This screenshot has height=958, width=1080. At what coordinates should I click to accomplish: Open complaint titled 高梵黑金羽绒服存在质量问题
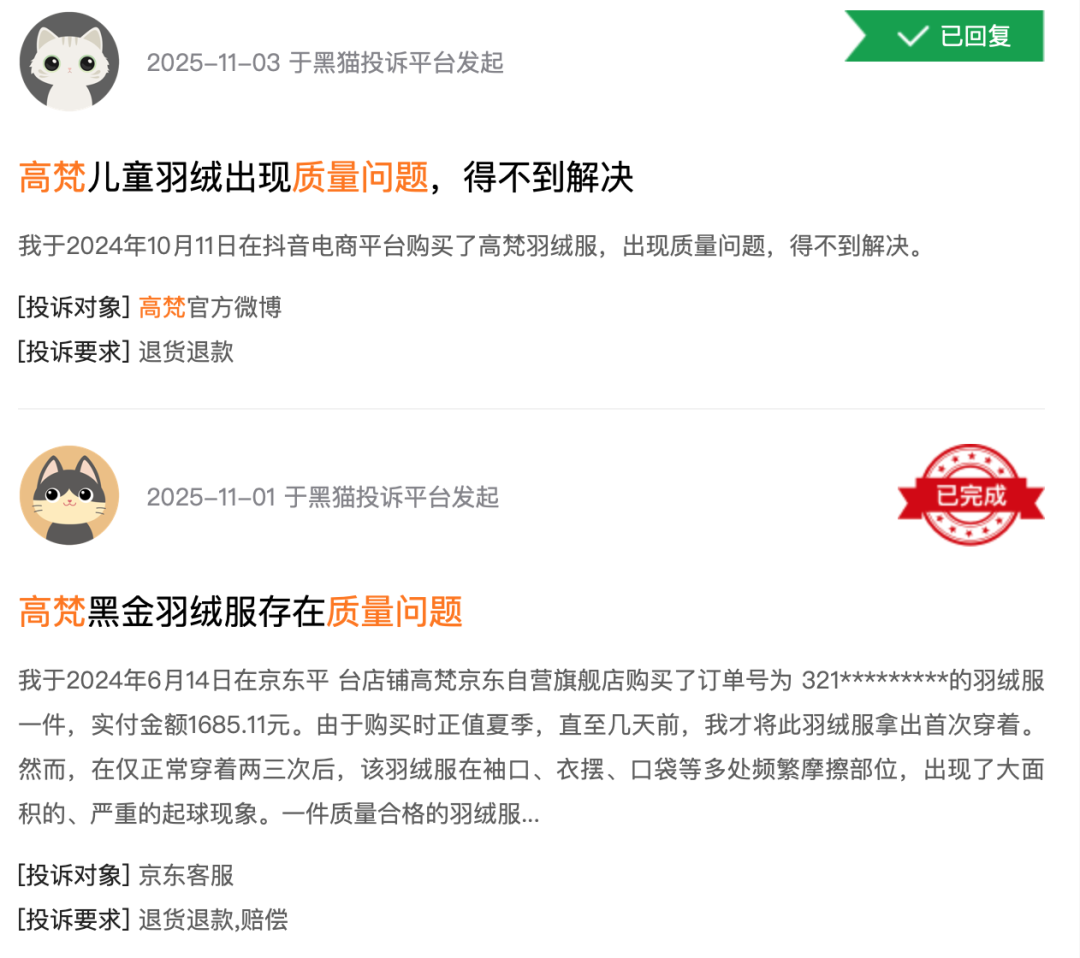click(240, 612)
